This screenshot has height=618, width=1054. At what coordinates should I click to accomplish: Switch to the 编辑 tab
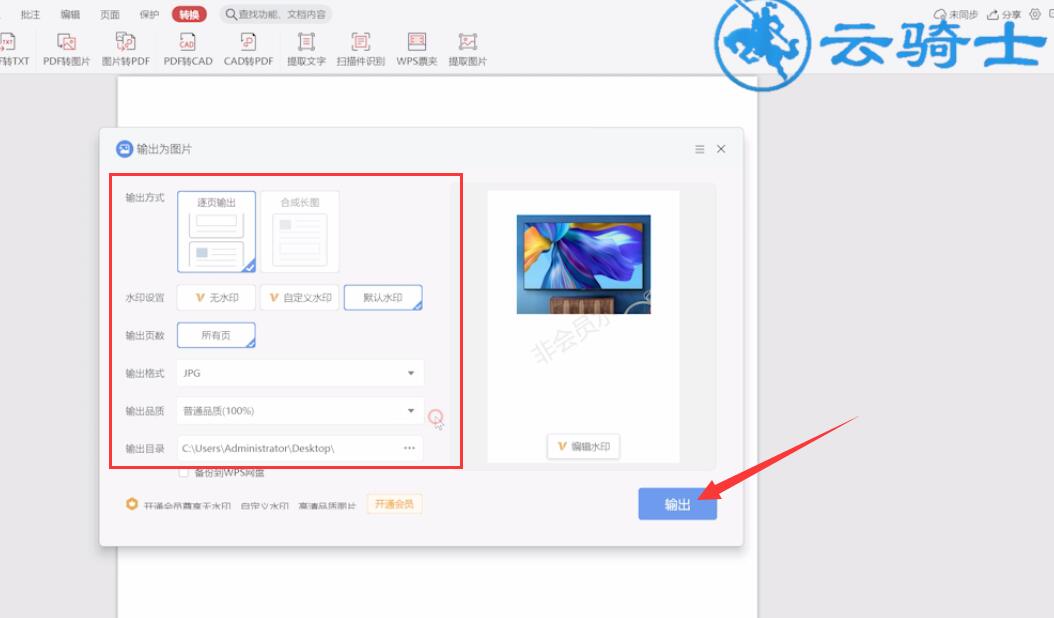point(70,14)
